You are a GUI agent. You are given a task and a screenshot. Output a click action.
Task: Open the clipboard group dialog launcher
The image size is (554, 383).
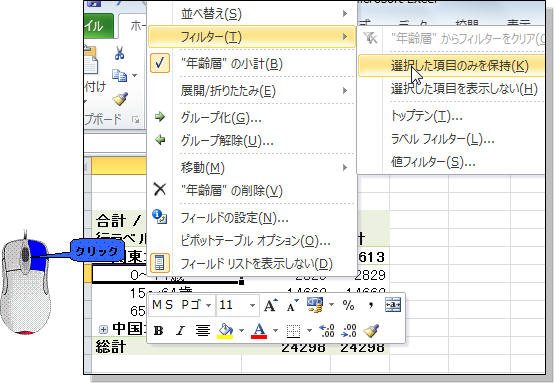[x=135, y=120]
